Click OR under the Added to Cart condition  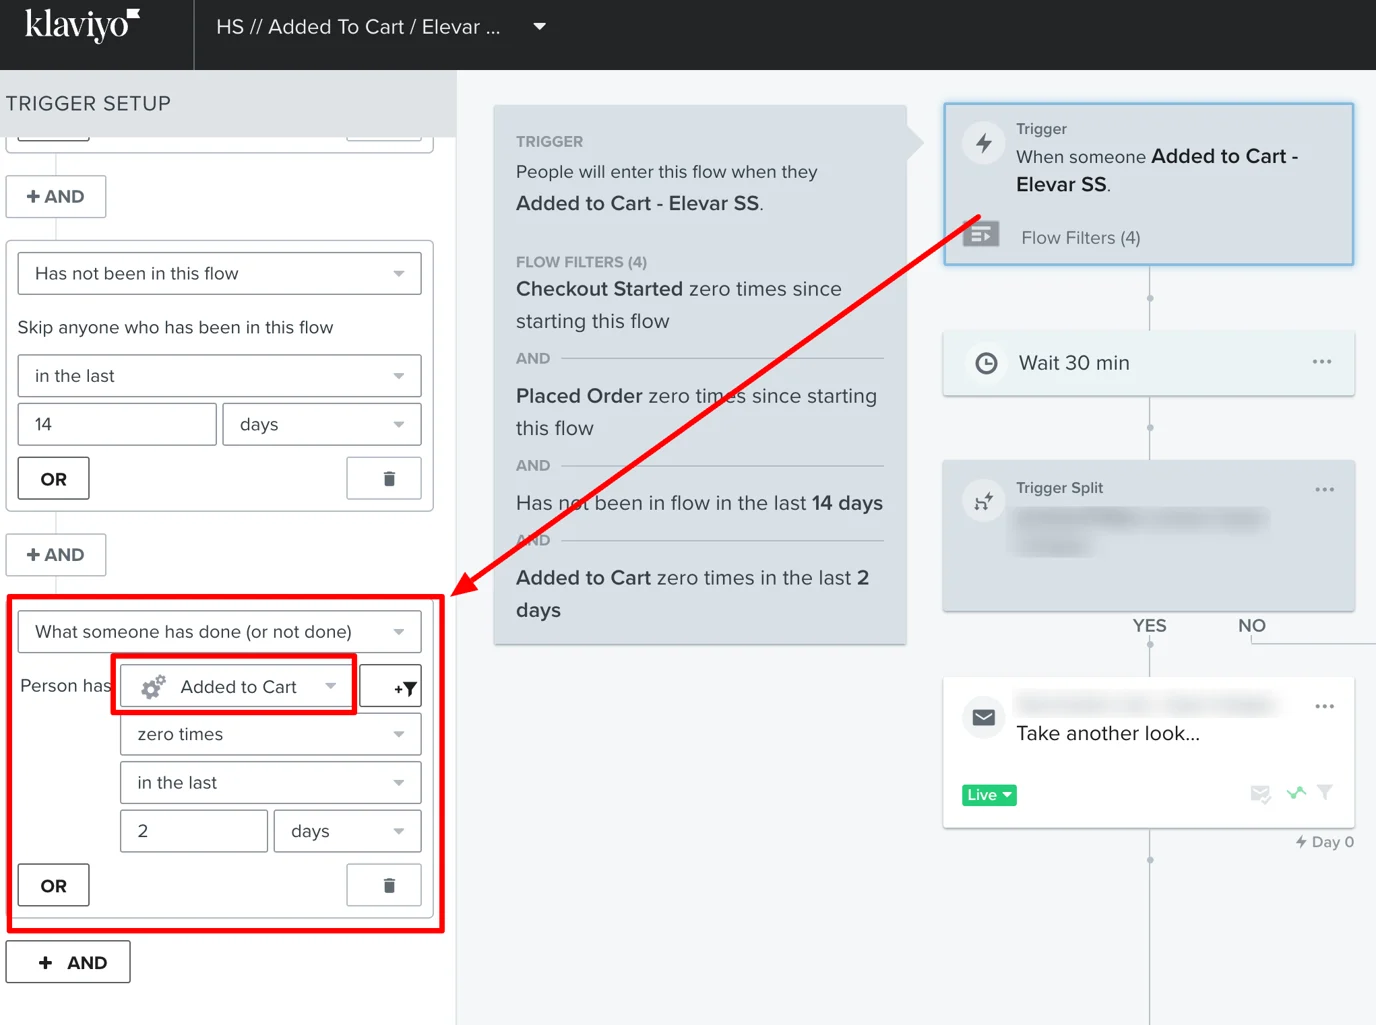coord(54,885)
